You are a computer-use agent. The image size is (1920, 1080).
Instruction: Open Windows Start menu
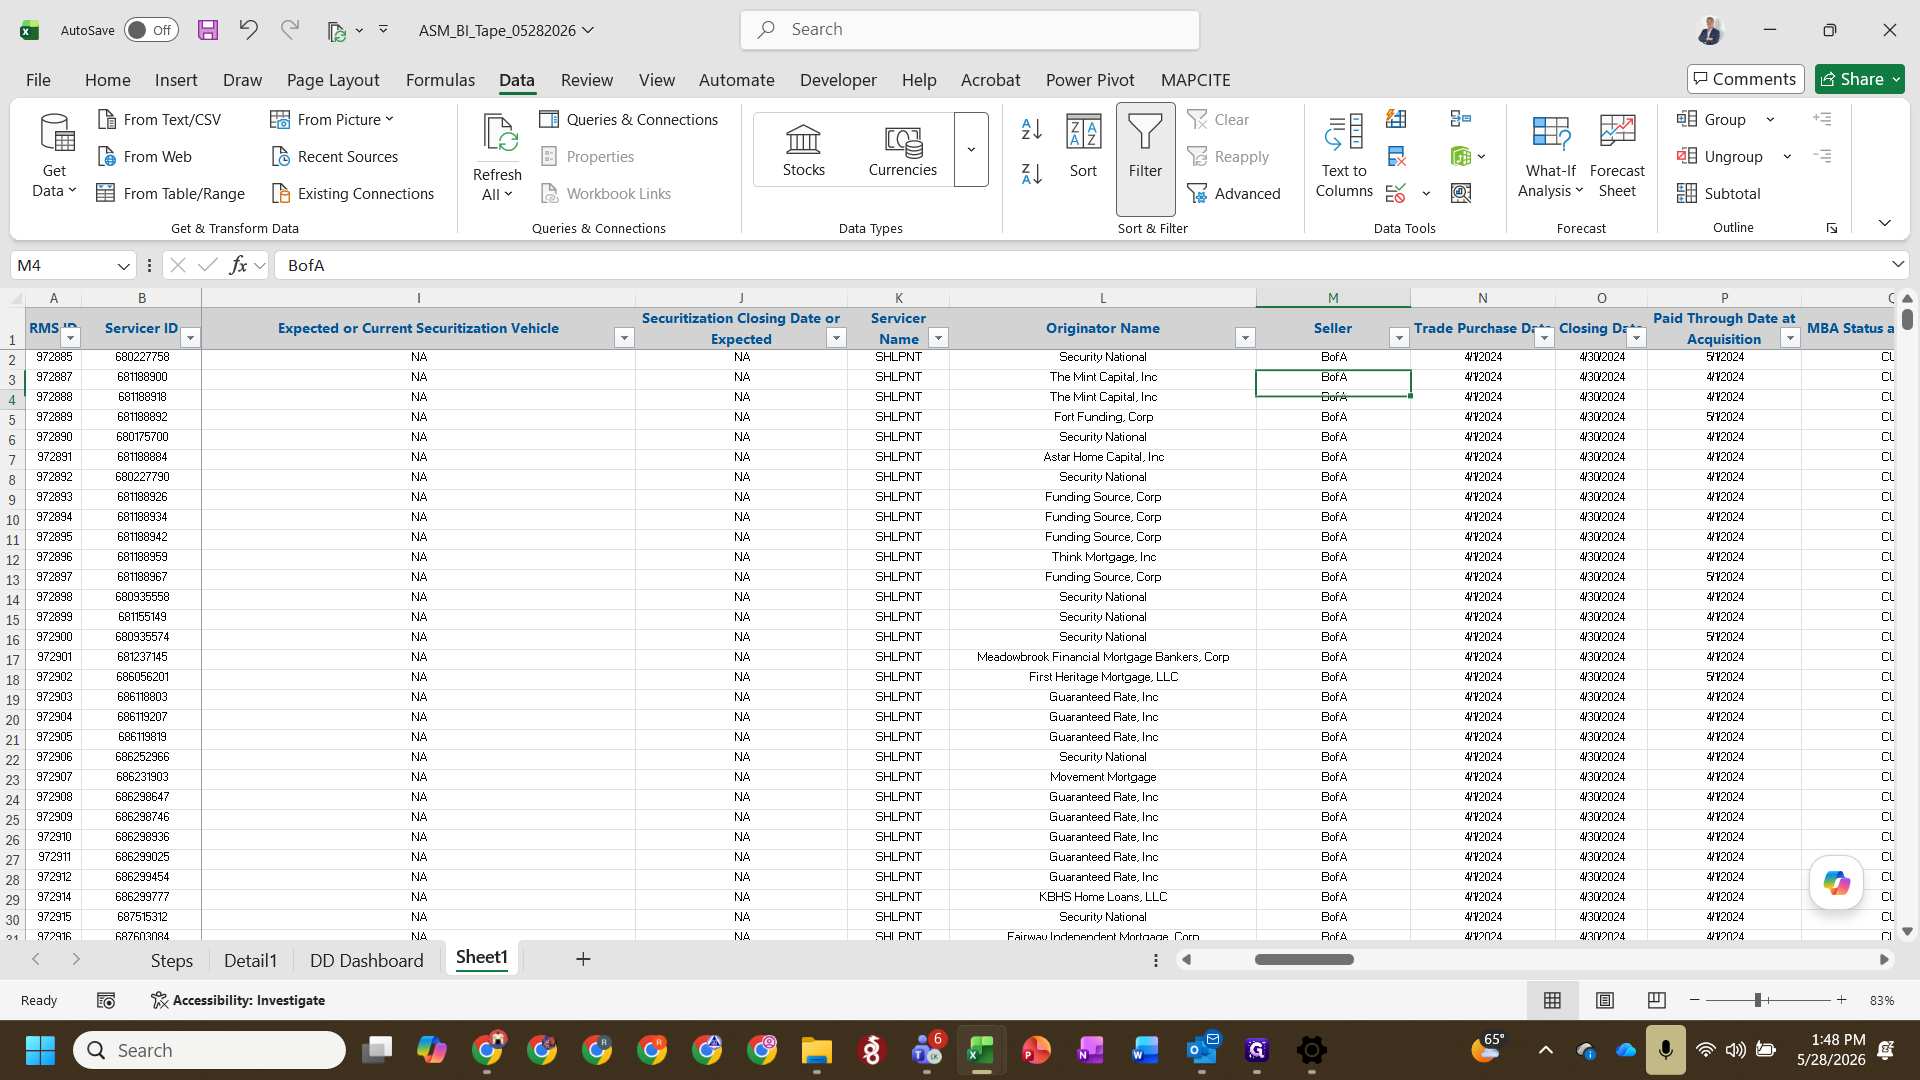(x=40, y=1051)
